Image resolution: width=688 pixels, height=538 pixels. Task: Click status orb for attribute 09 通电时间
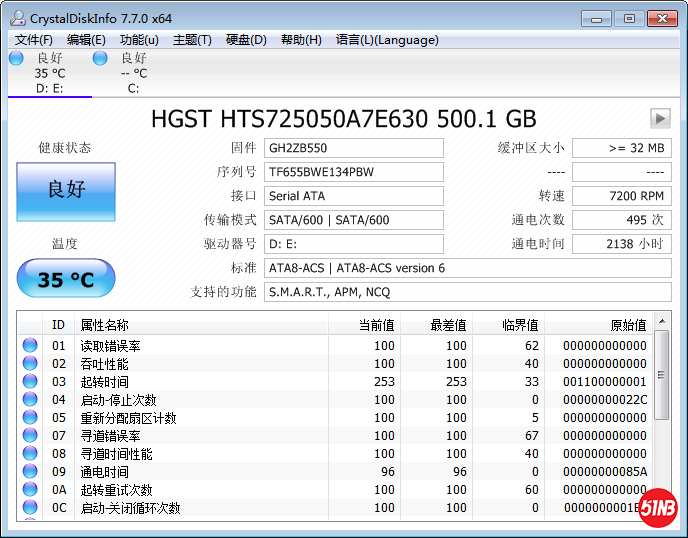[x=30, y=472]
